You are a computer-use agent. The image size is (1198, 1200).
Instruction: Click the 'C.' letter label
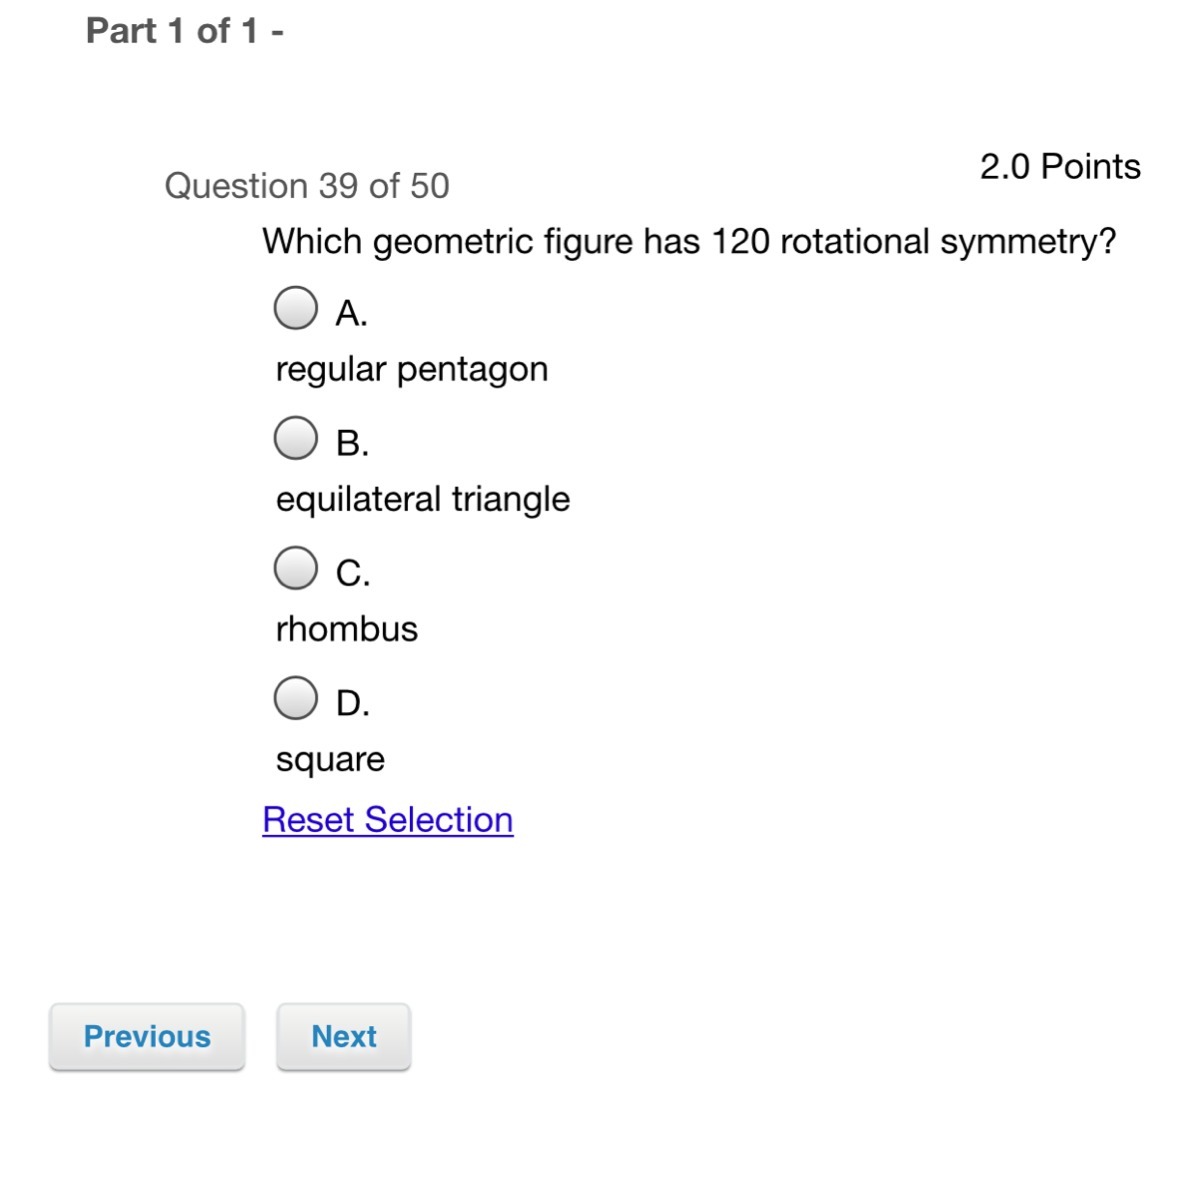(x=353, y=574)
